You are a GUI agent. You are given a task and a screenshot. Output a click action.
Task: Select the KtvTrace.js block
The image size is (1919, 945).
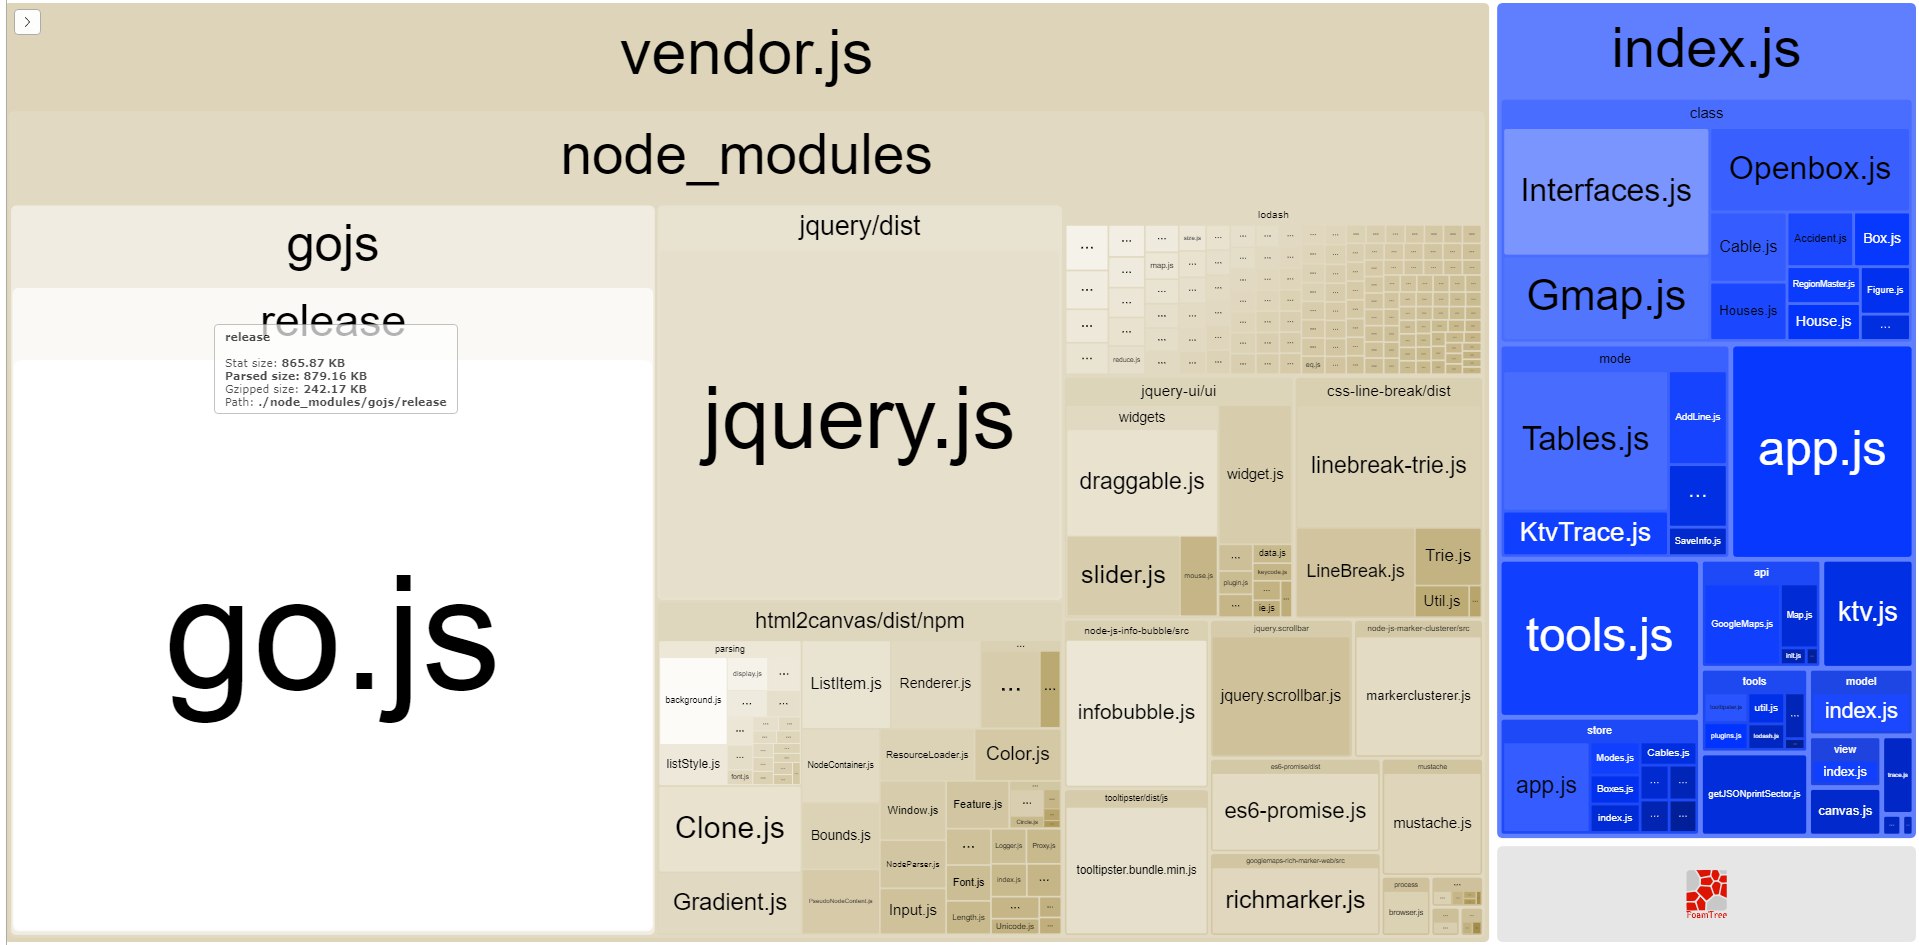[x=1585, y=532]
